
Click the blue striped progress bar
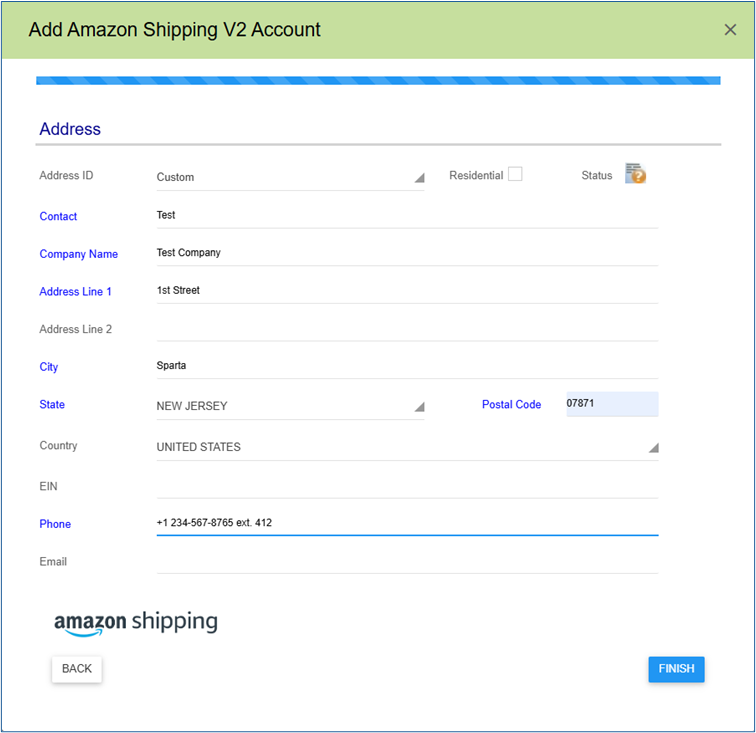click(378, 81)
